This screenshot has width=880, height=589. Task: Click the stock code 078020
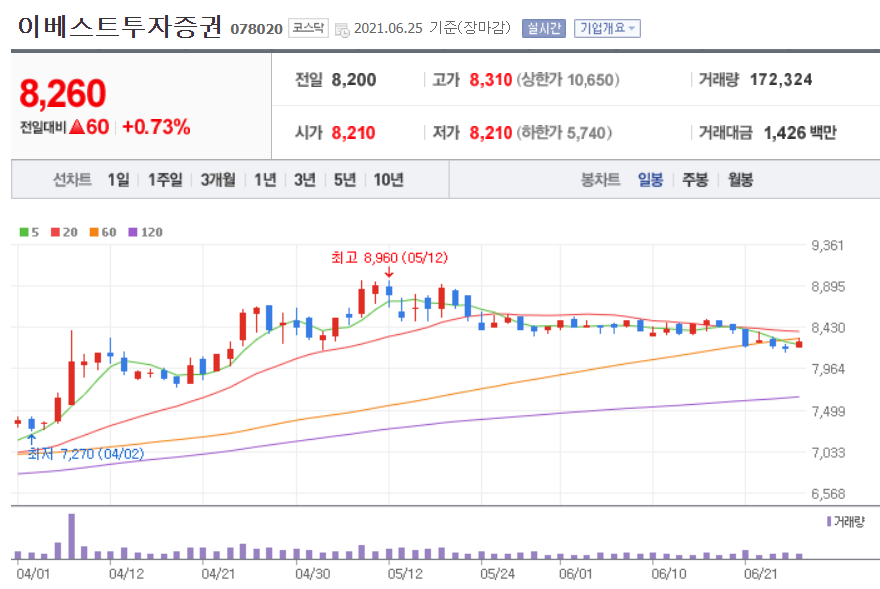(256, 29)
